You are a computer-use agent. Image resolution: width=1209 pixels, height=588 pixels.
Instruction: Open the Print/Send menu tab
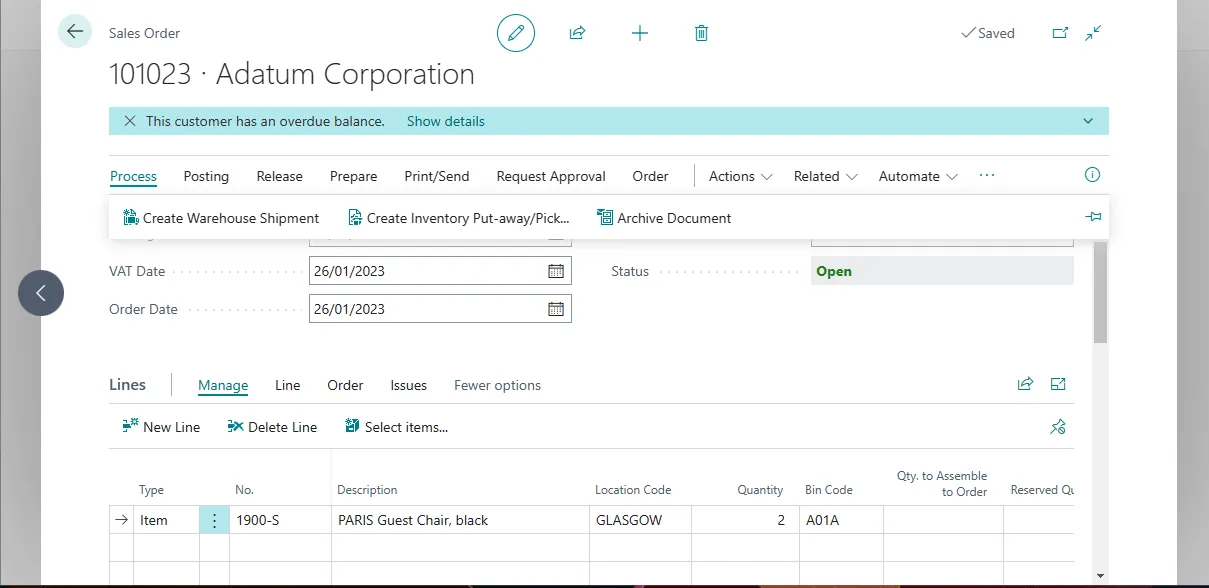click(437, 176)
